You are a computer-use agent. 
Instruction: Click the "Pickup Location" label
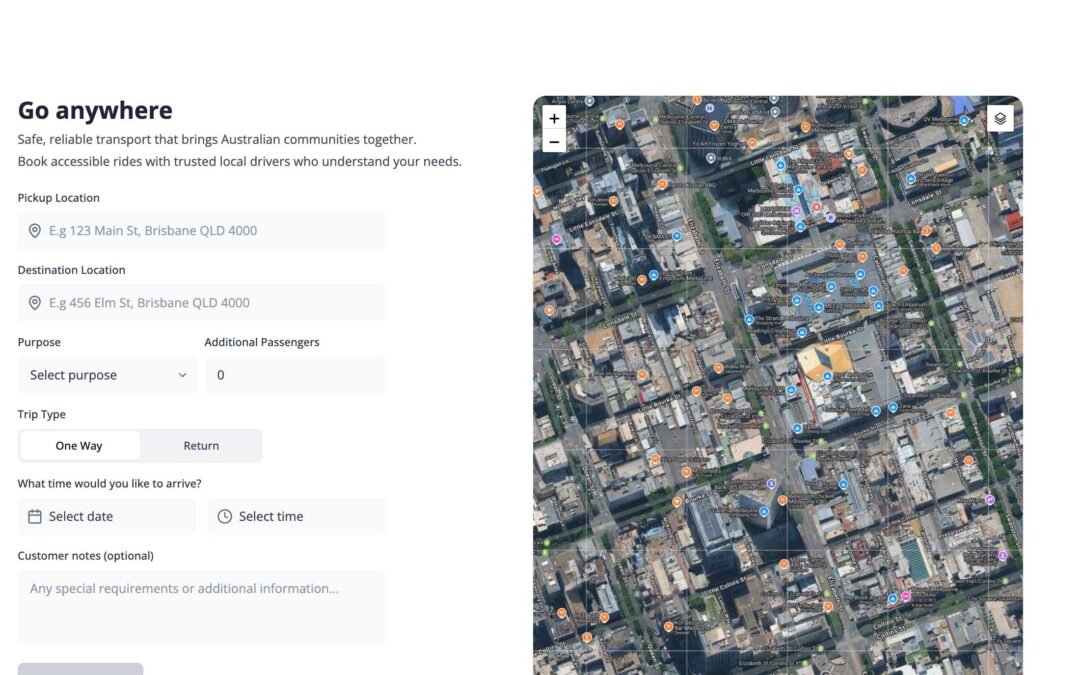[59, 198]
